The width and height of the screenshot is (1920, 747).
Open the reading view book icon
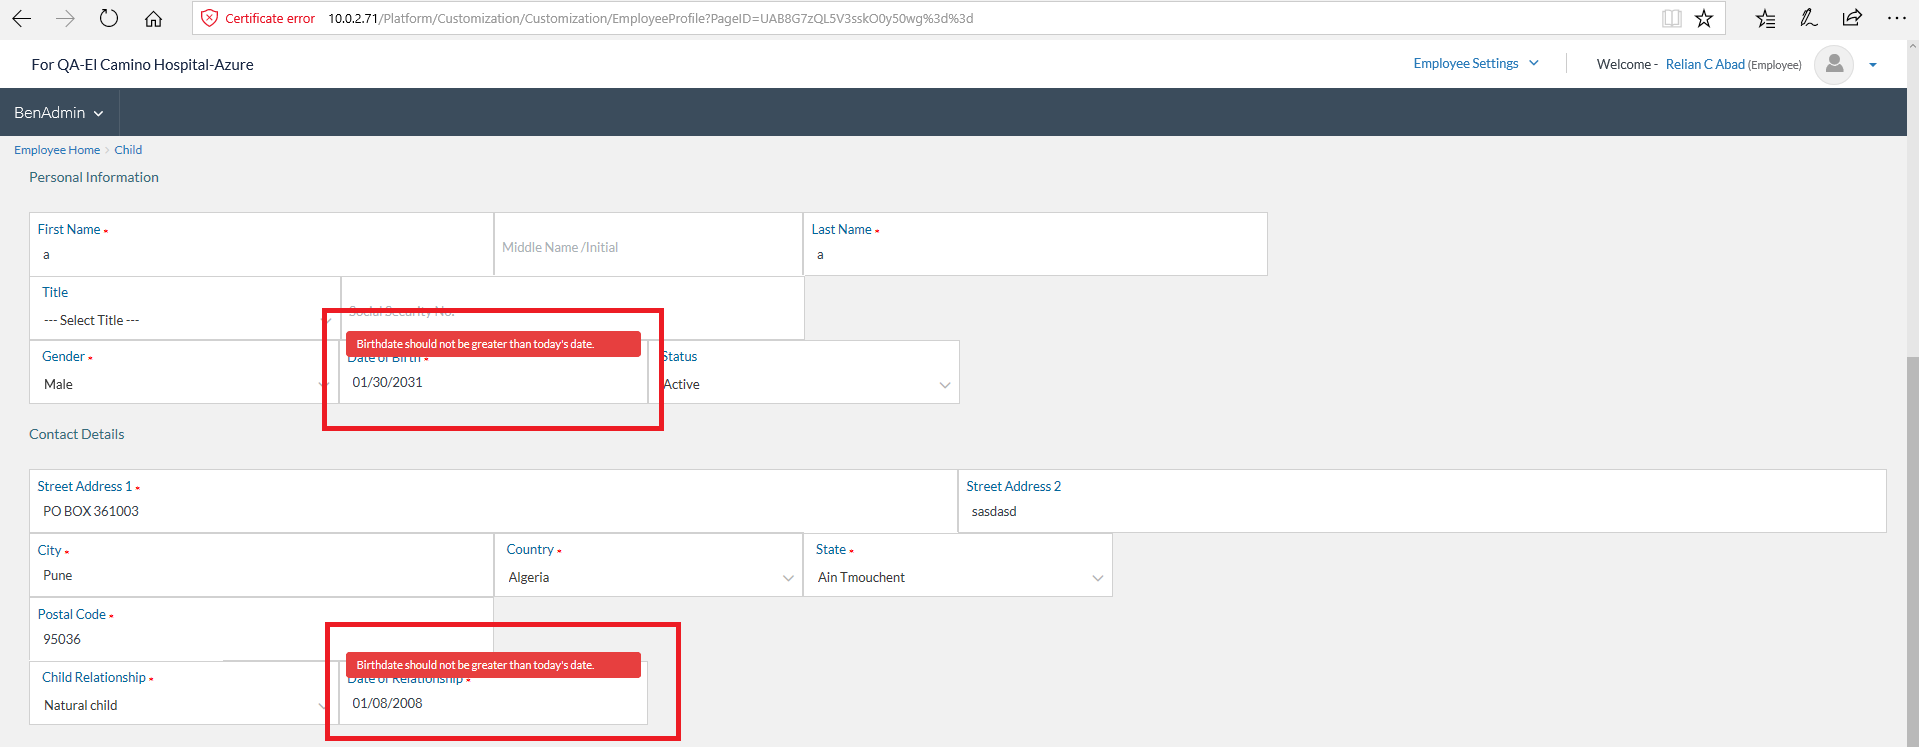pyautogui.click(x=1671, y=18)
